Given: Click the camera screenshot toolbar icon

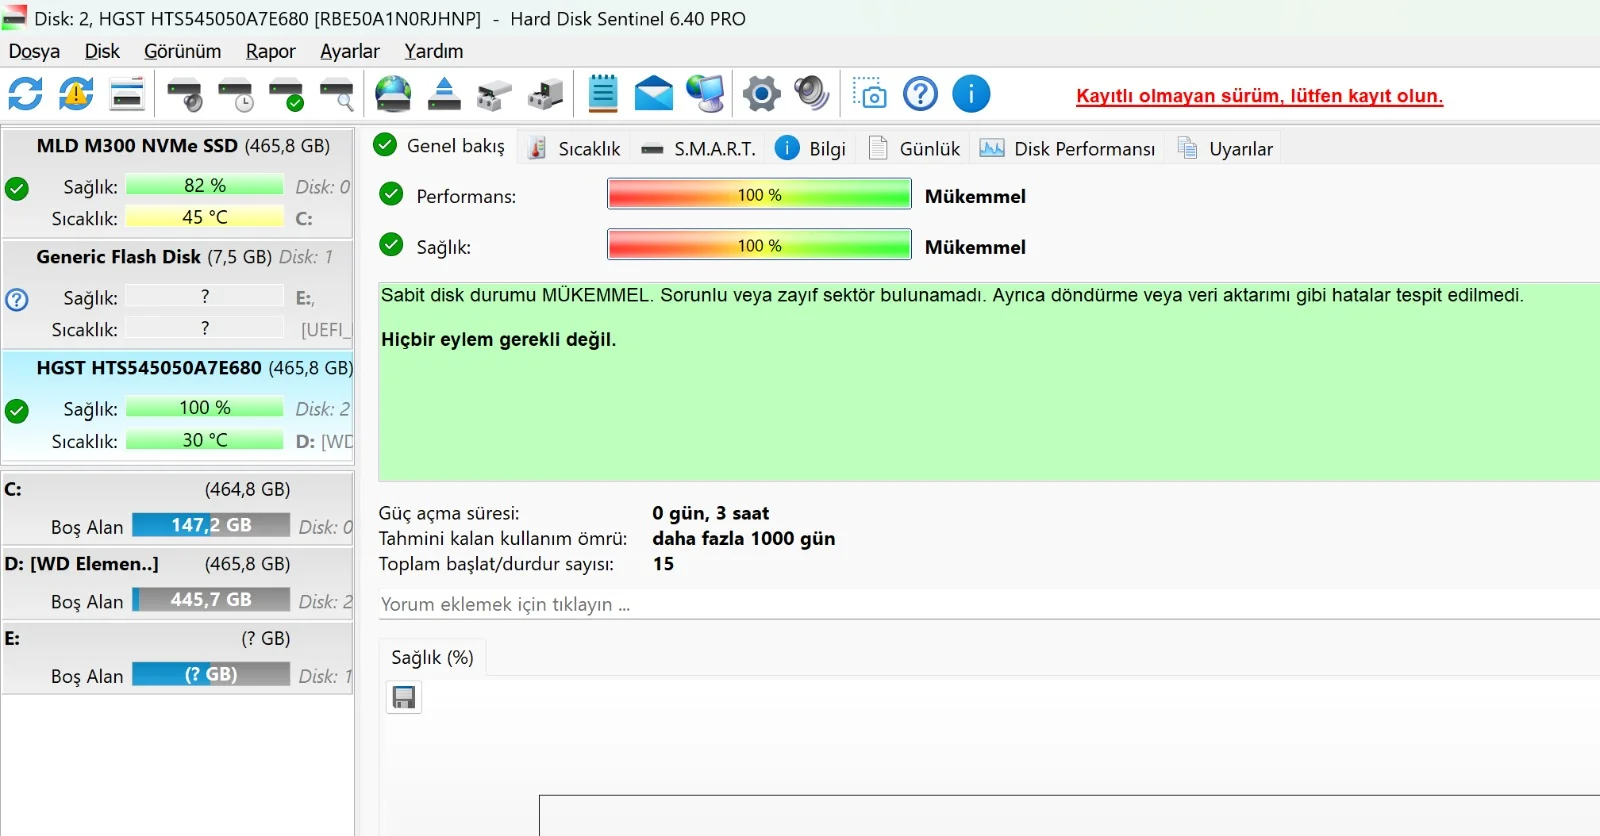Looking at the screenshot, I should 869,94.
